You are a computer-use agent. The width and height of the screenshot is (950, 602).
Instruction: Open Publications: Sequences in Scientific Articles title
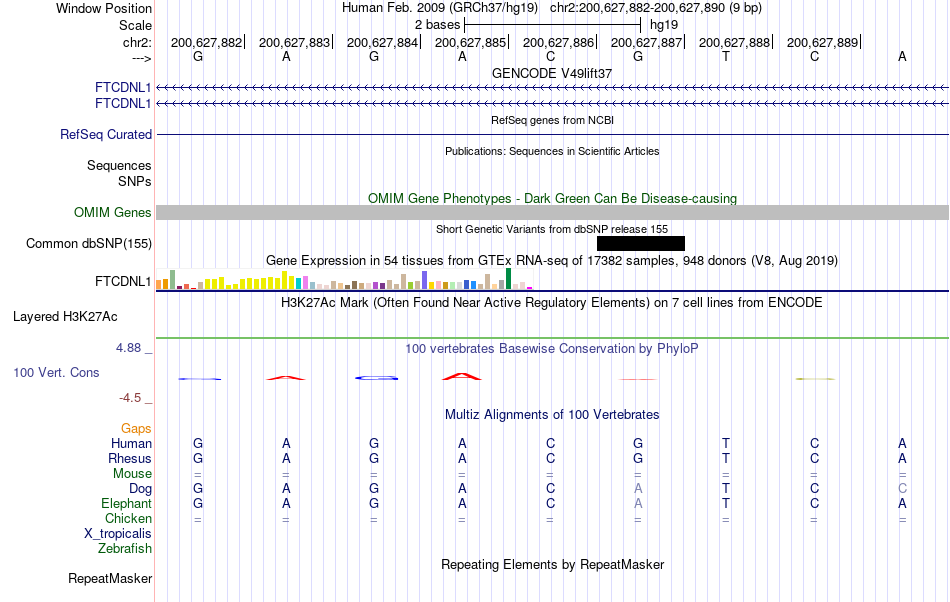[x=552, y=151]
